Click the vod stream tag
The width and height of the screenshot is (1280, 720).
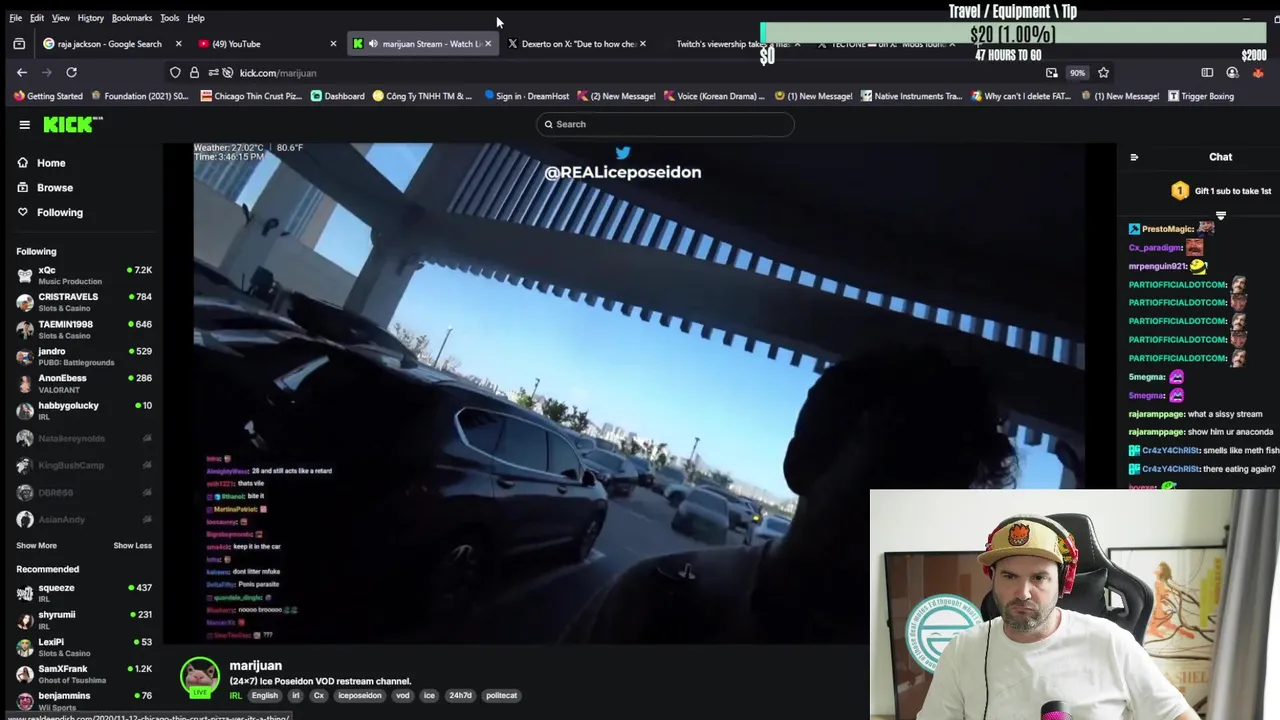tap(402, 695)
